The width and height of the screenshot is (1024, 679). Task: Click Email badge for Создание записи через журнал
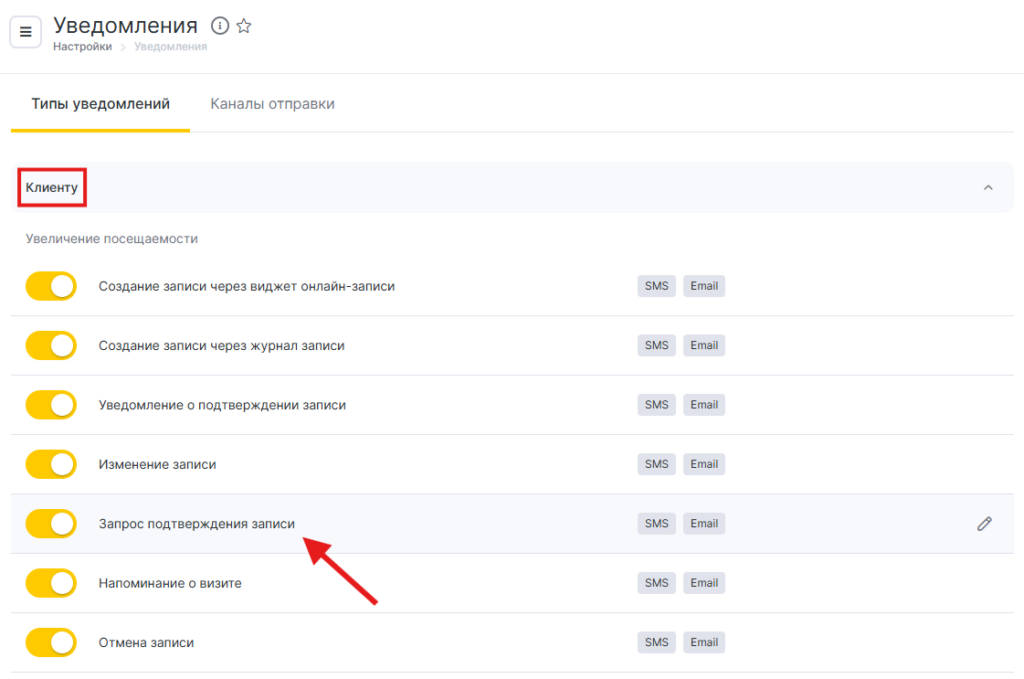point(704,345)
